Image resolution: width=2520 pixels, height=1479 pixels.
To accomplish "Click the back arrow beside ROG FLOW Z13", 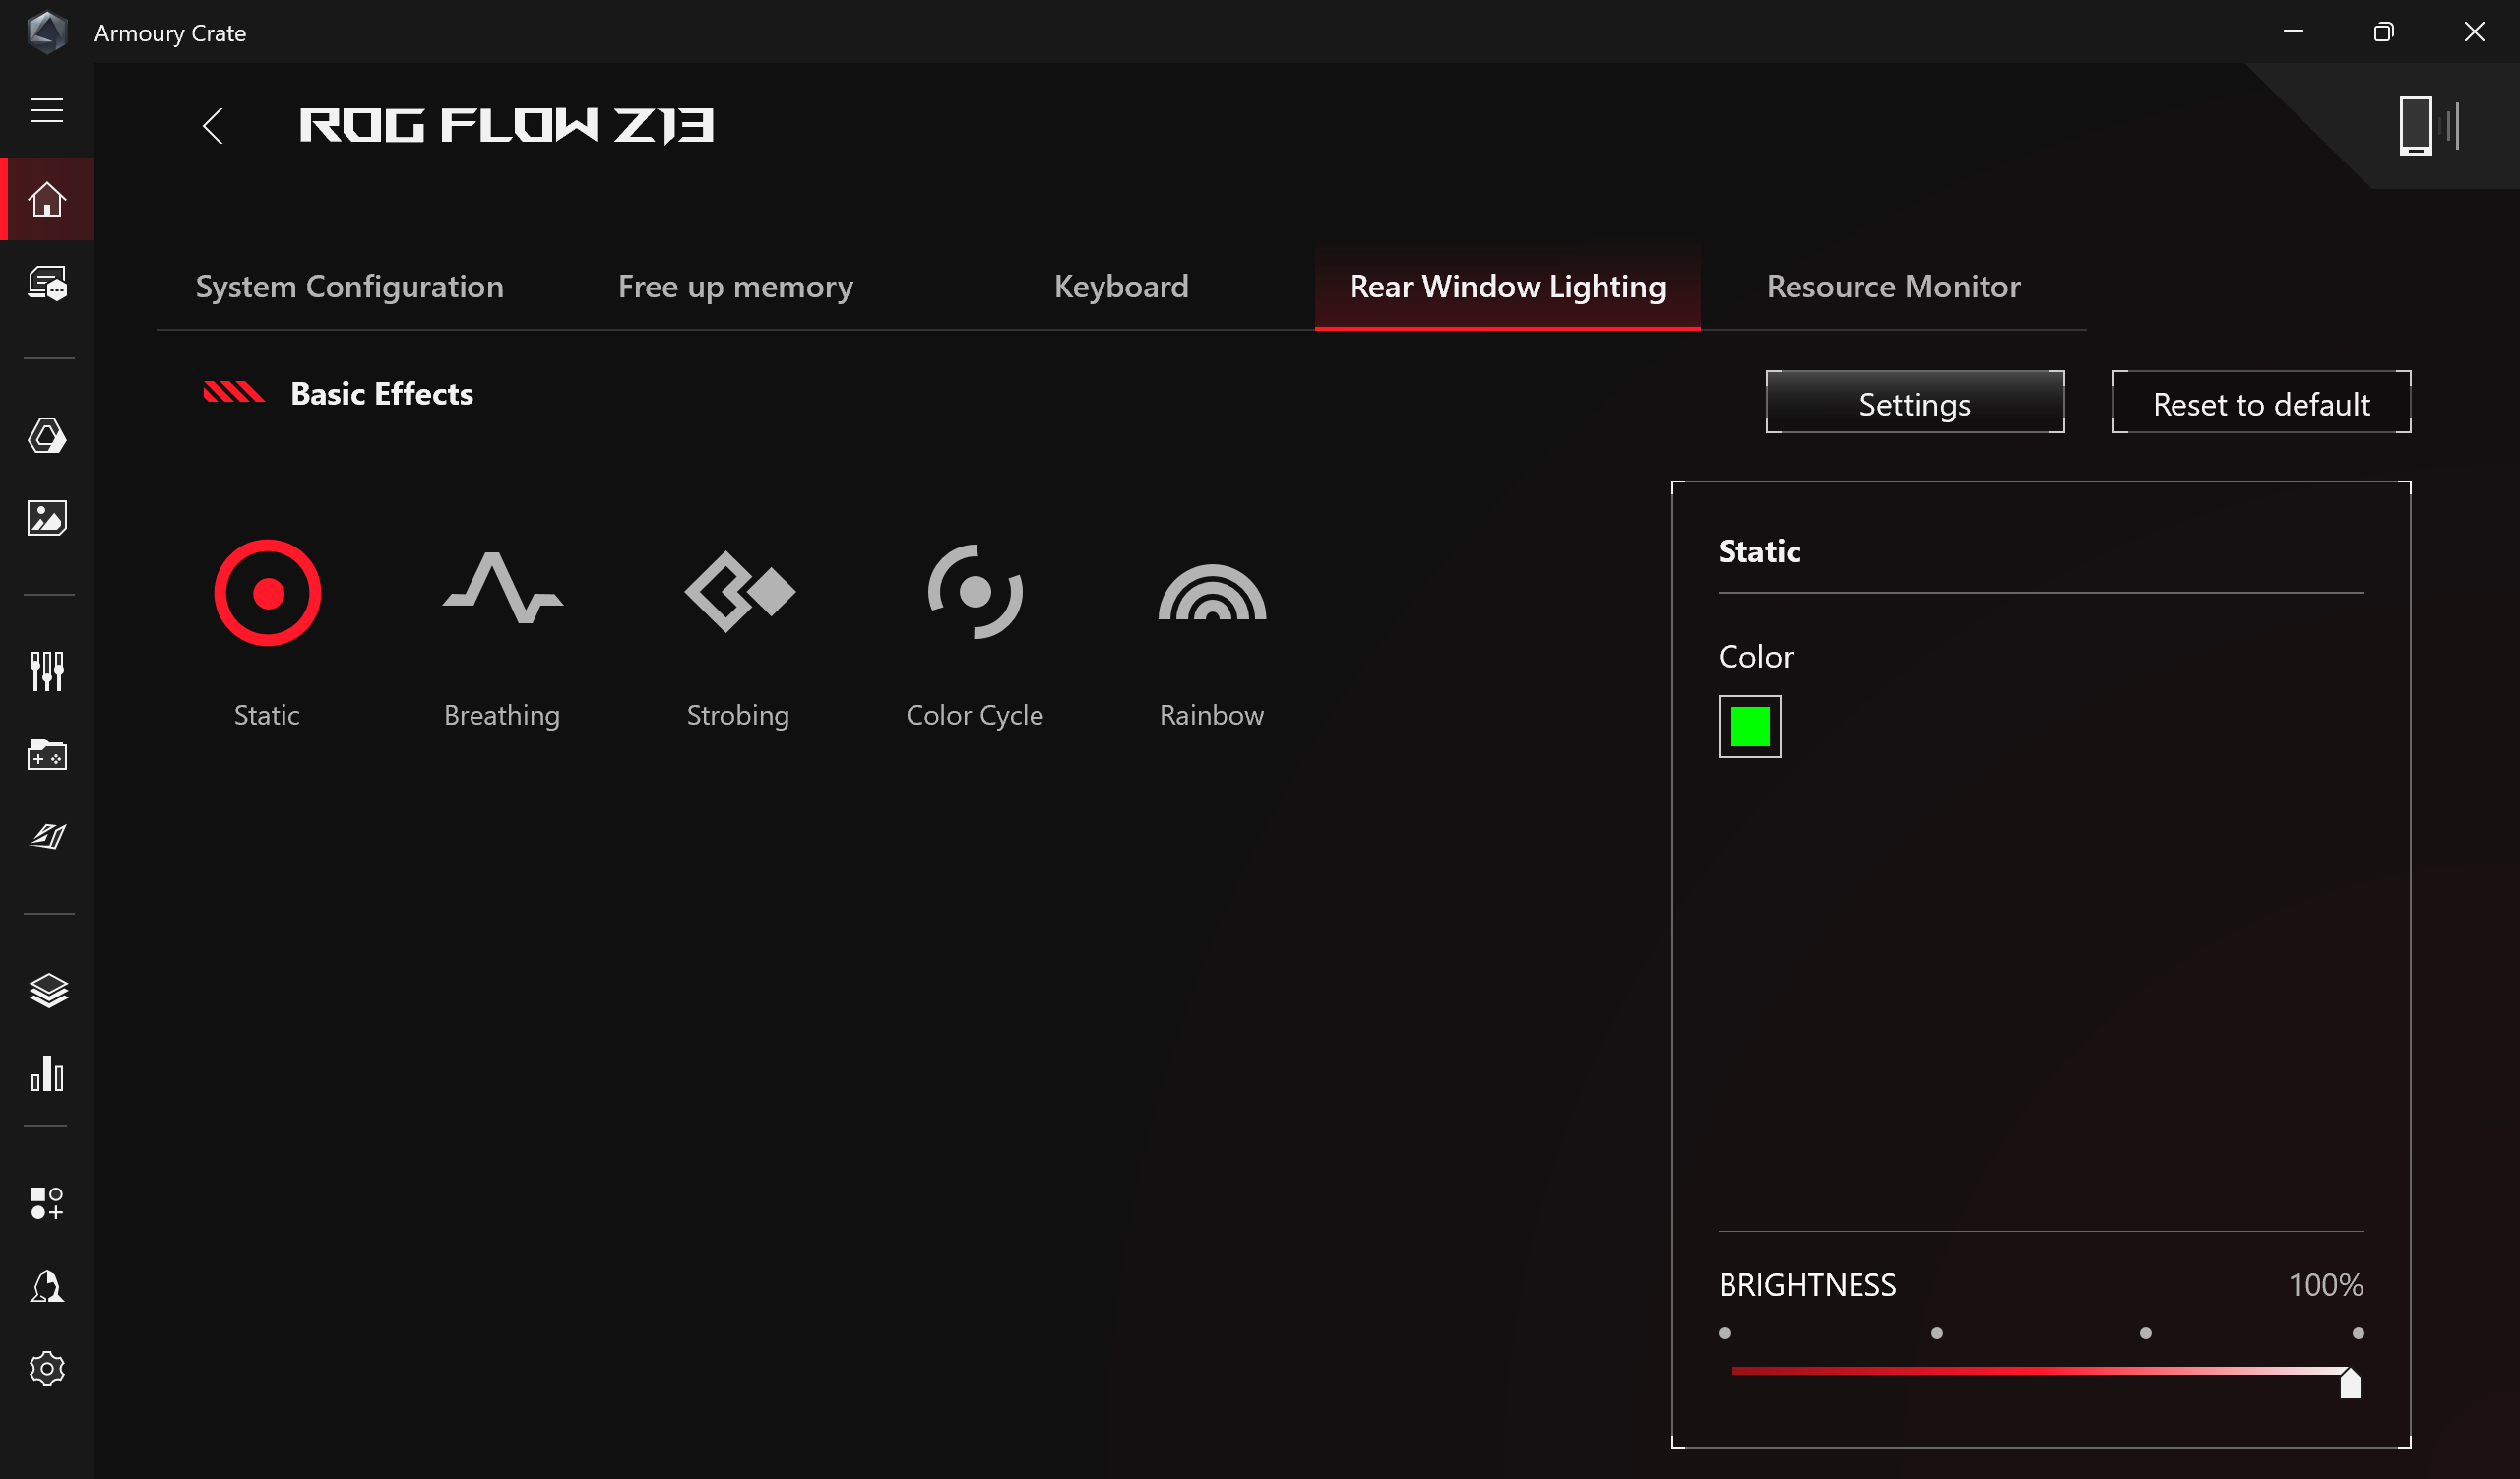I will pyautogui.click(x=213, y=126).
